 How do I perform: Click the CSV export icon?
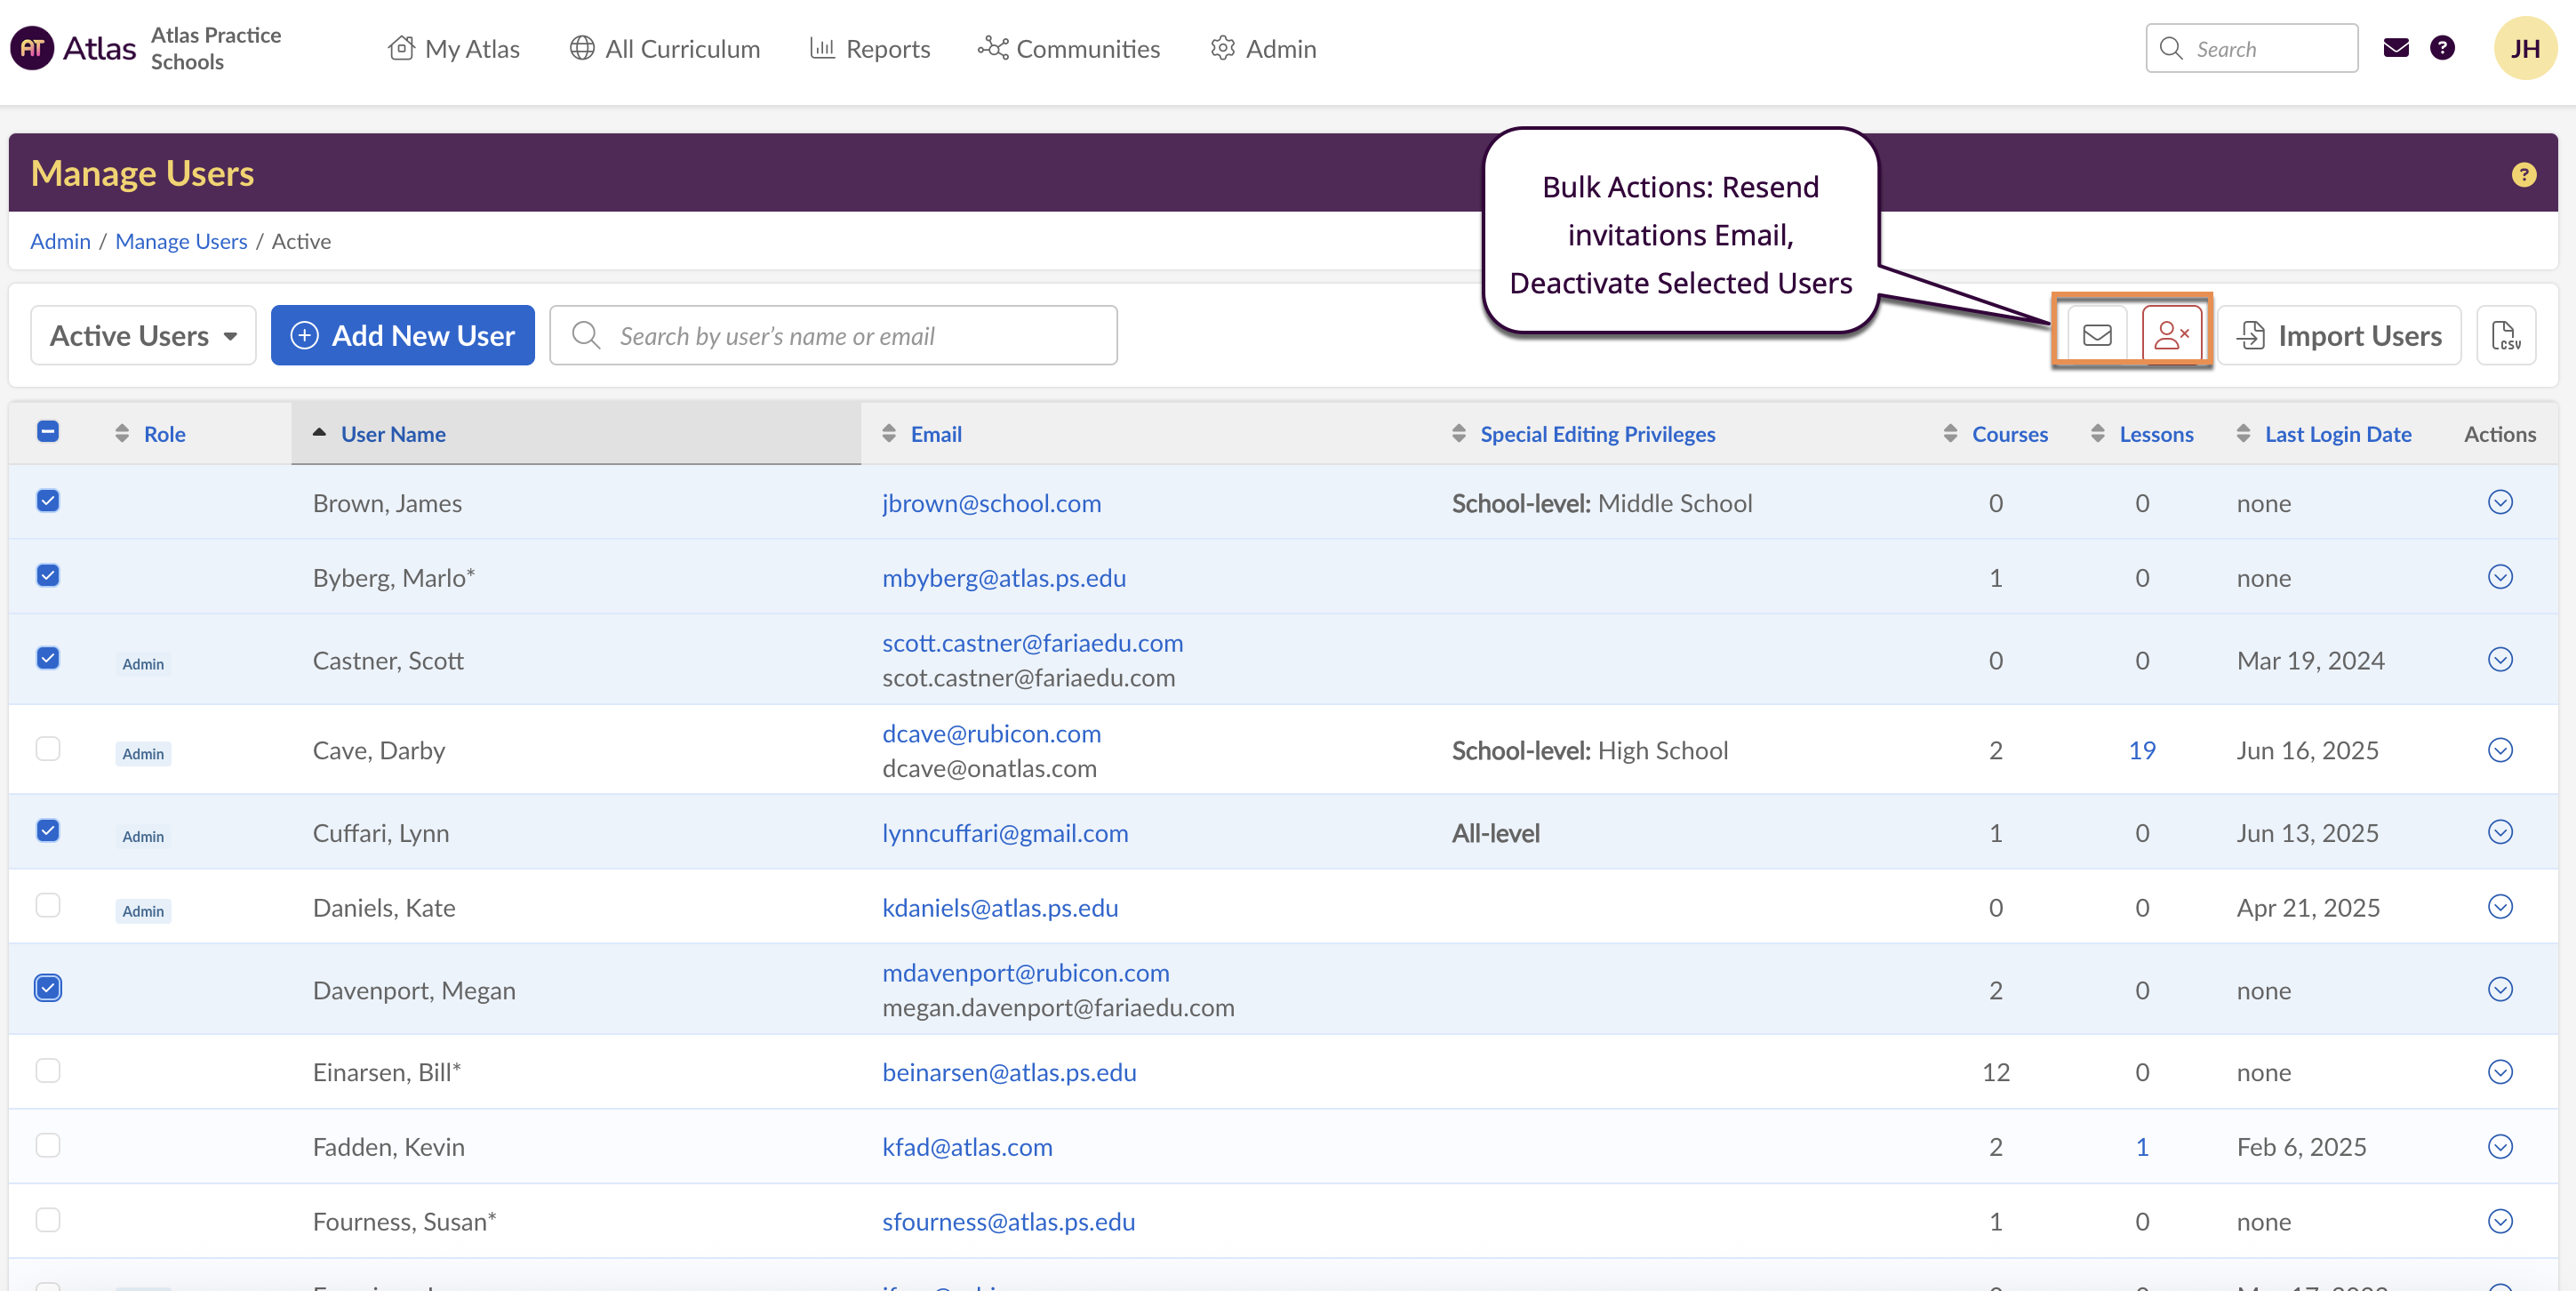coord(2505,335)
